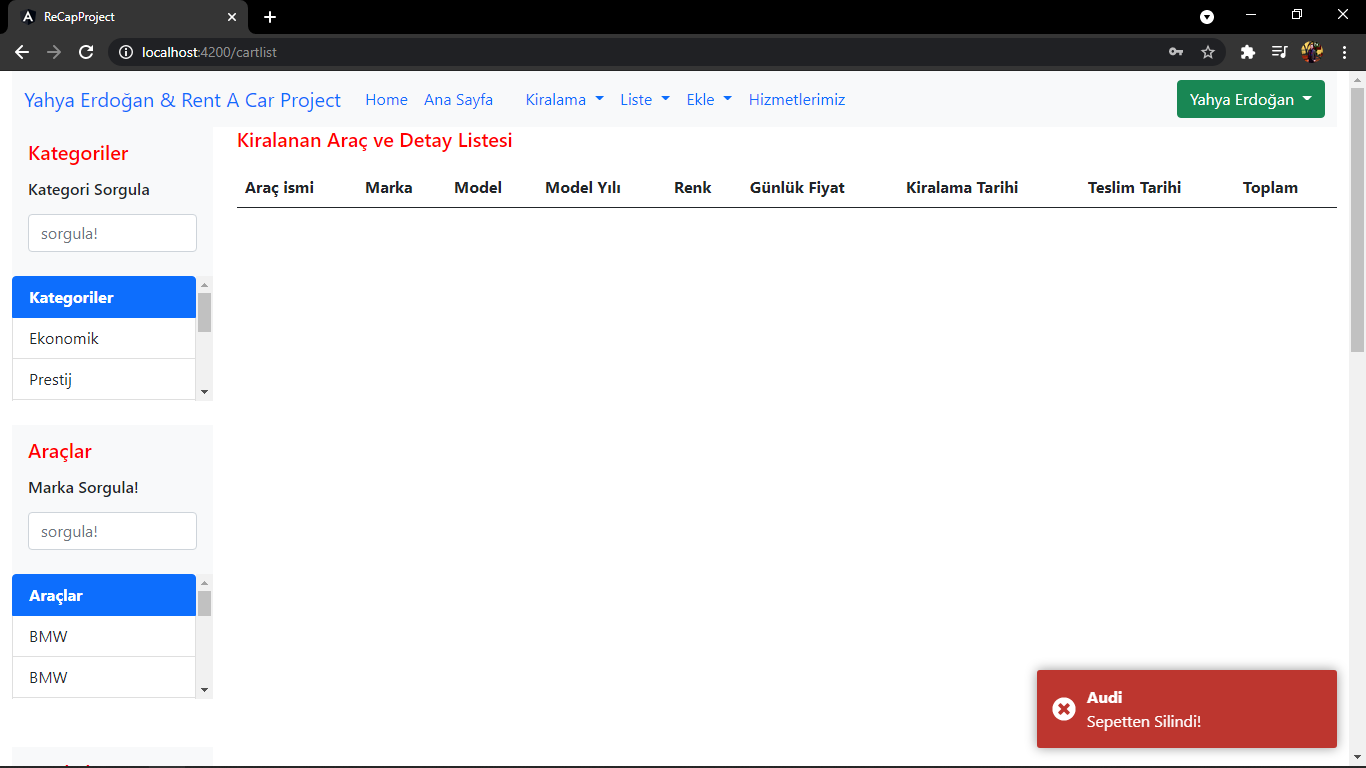Open the Chrome profile avatar
Screen dimensions: 1366x768
click(x=1312, y=51)
